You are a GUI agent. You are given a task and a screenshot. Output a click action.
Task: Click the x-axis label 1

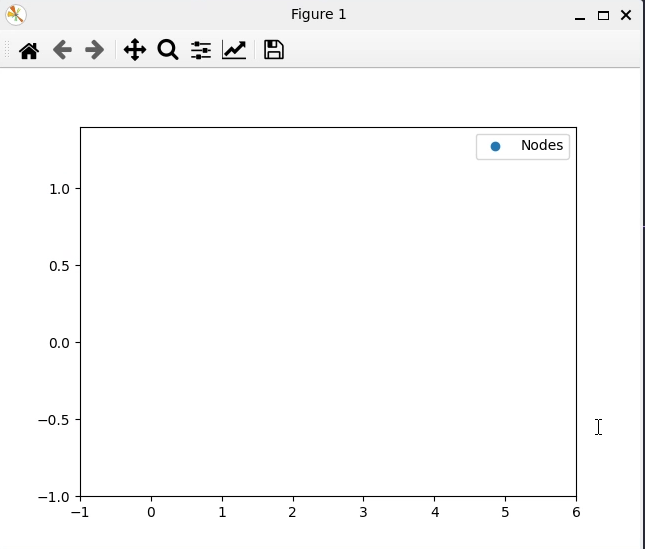click(222, 513)
